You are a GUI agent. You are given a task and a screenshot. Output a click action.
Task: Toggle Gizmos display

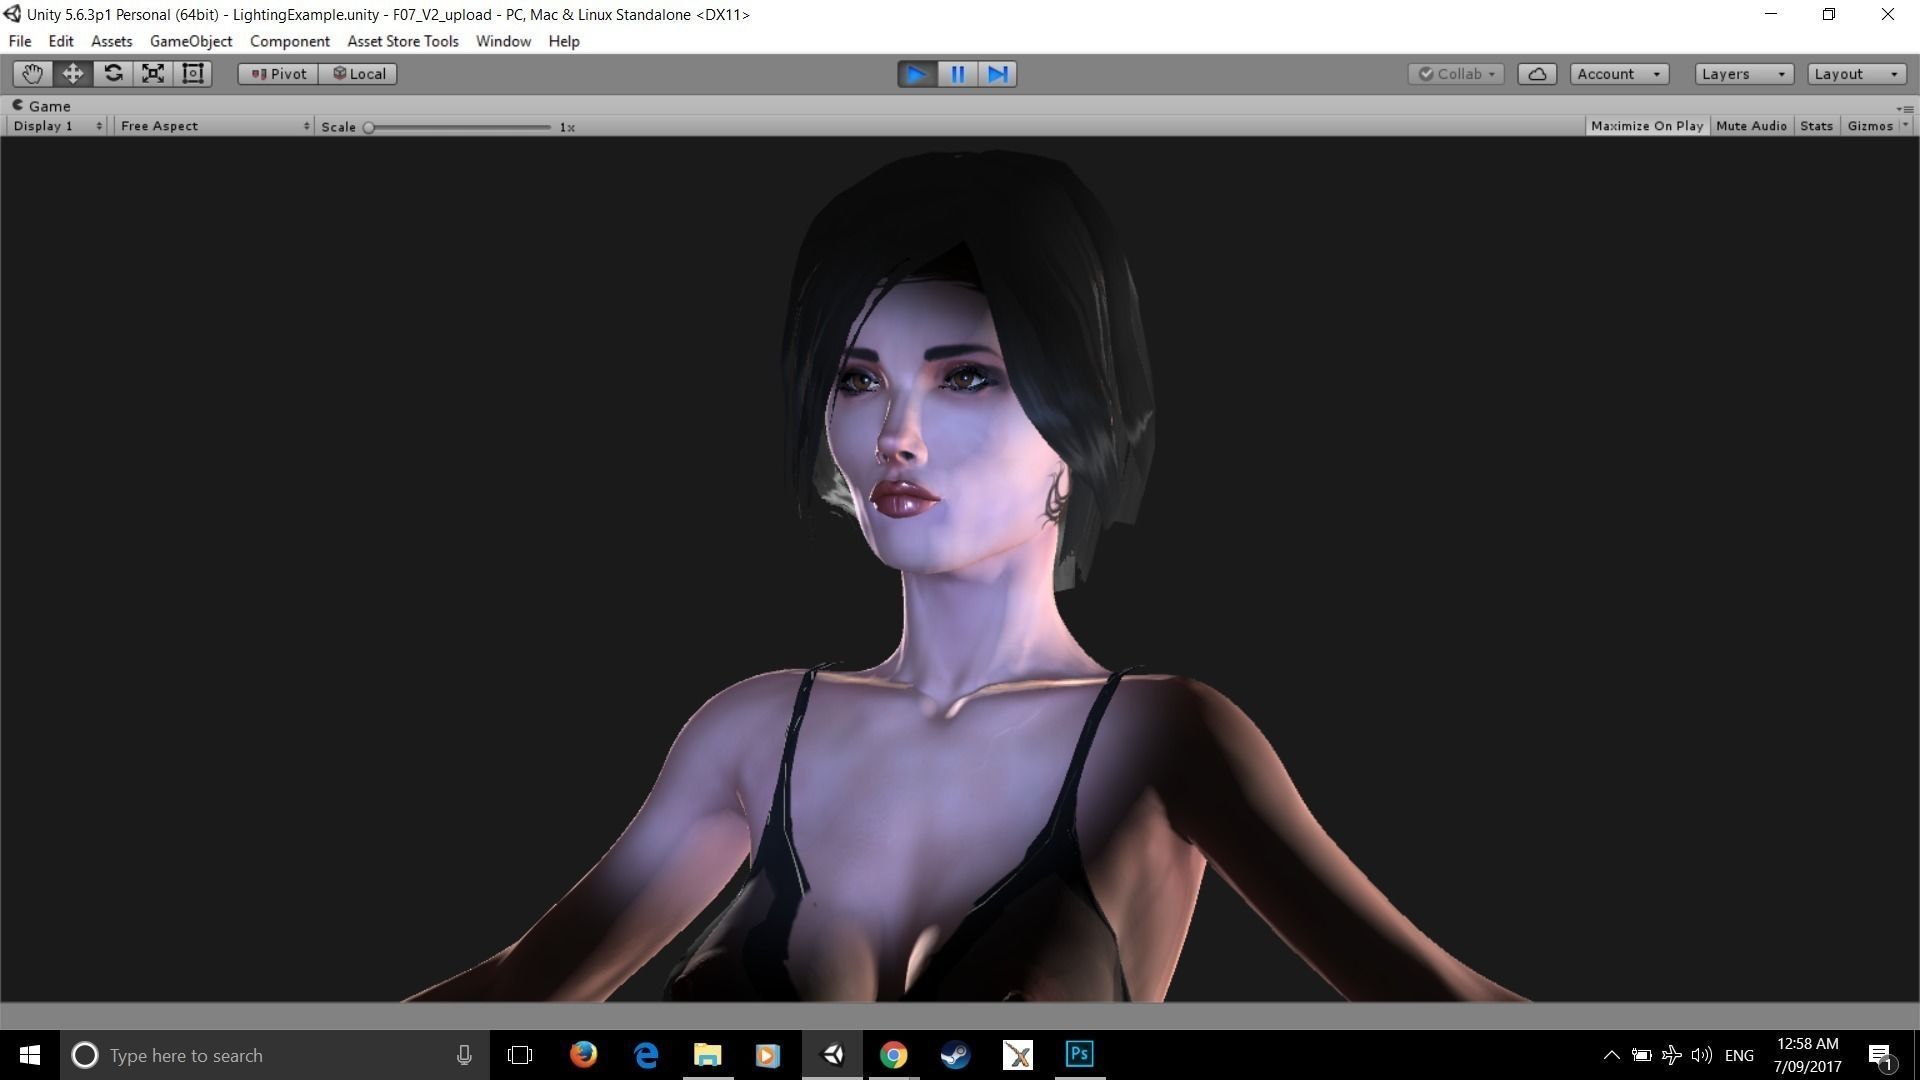click(1869, 126)
